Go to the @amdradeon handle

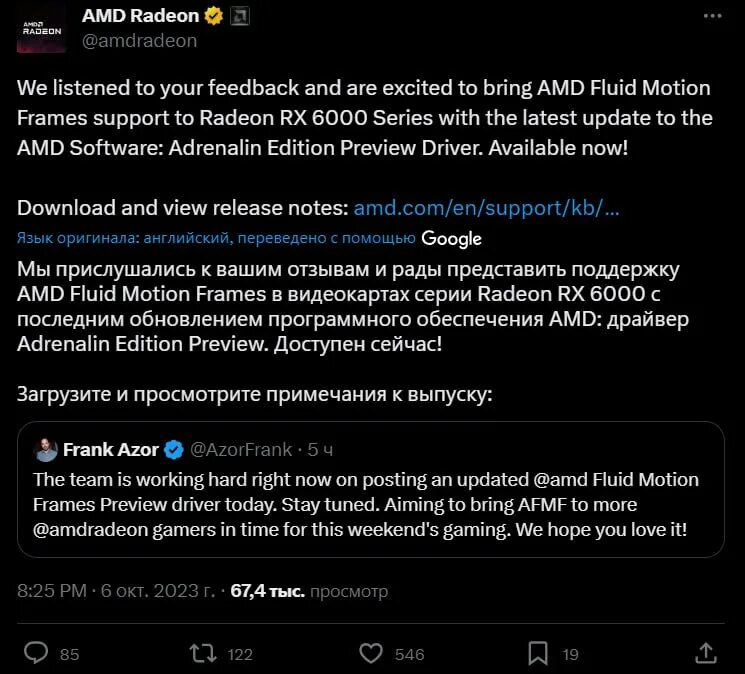(139, 41)
